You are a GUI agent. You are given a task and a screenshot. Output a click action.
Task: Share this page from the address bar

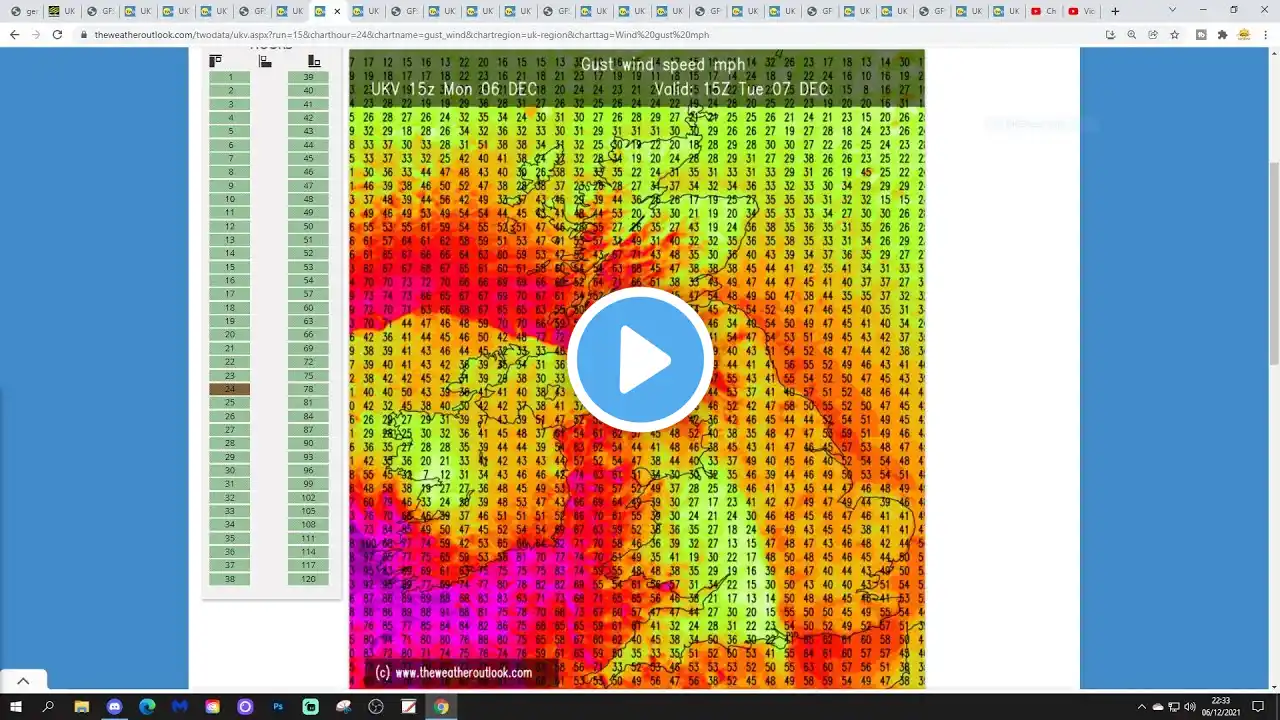pos(1153,34)
